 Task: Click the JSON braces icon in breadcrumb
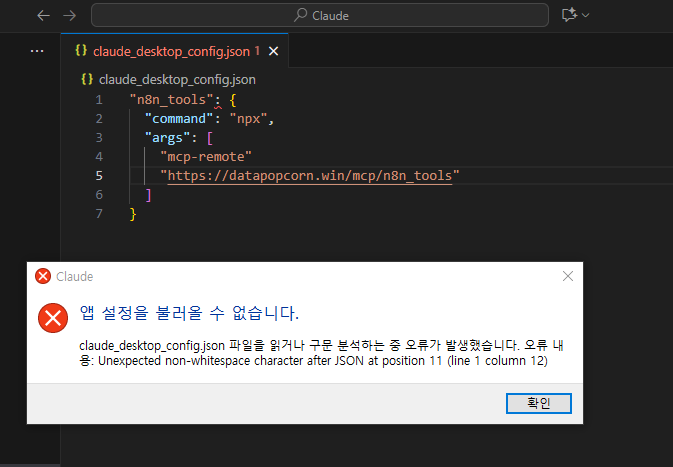[87, 79]
